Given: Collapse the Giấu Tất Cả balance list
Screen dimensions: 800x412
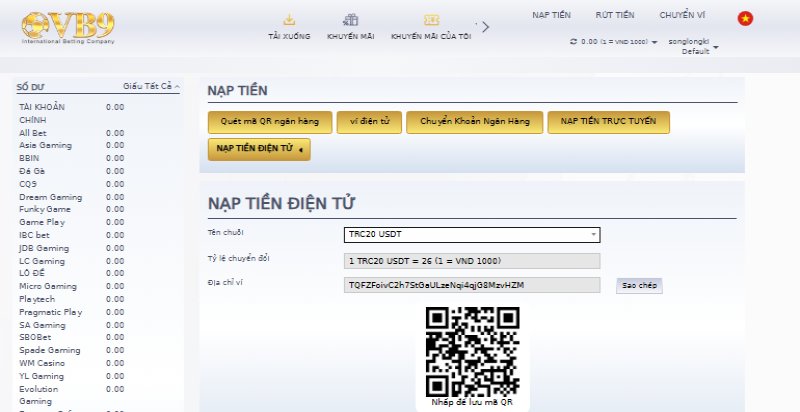Looking at the screenshot, I should click(151, 86).
